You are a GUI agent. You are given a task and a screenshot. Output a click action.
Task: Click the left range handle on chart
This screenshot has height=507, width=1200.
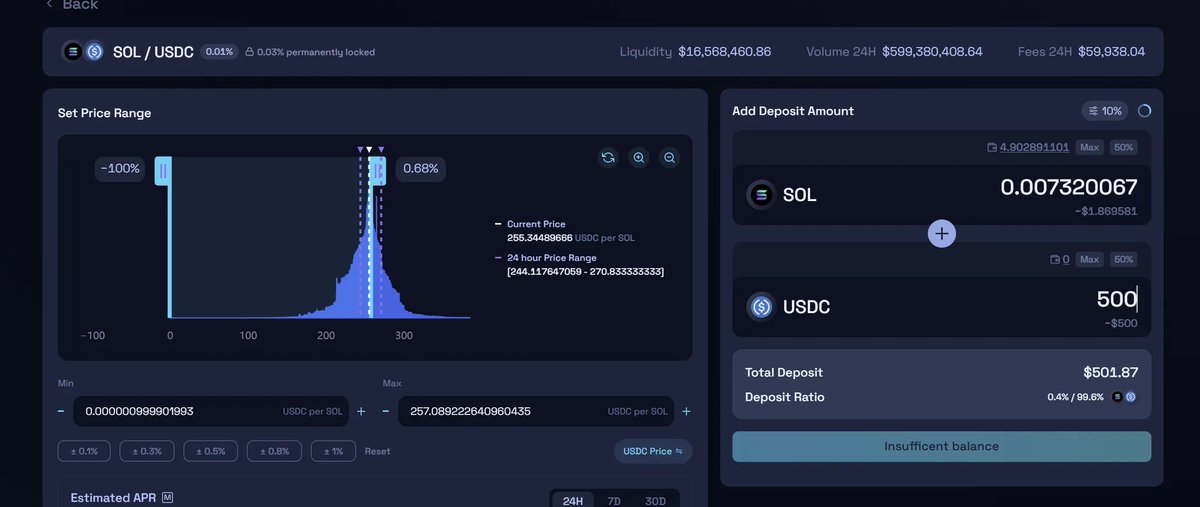(x=162, y=170)
